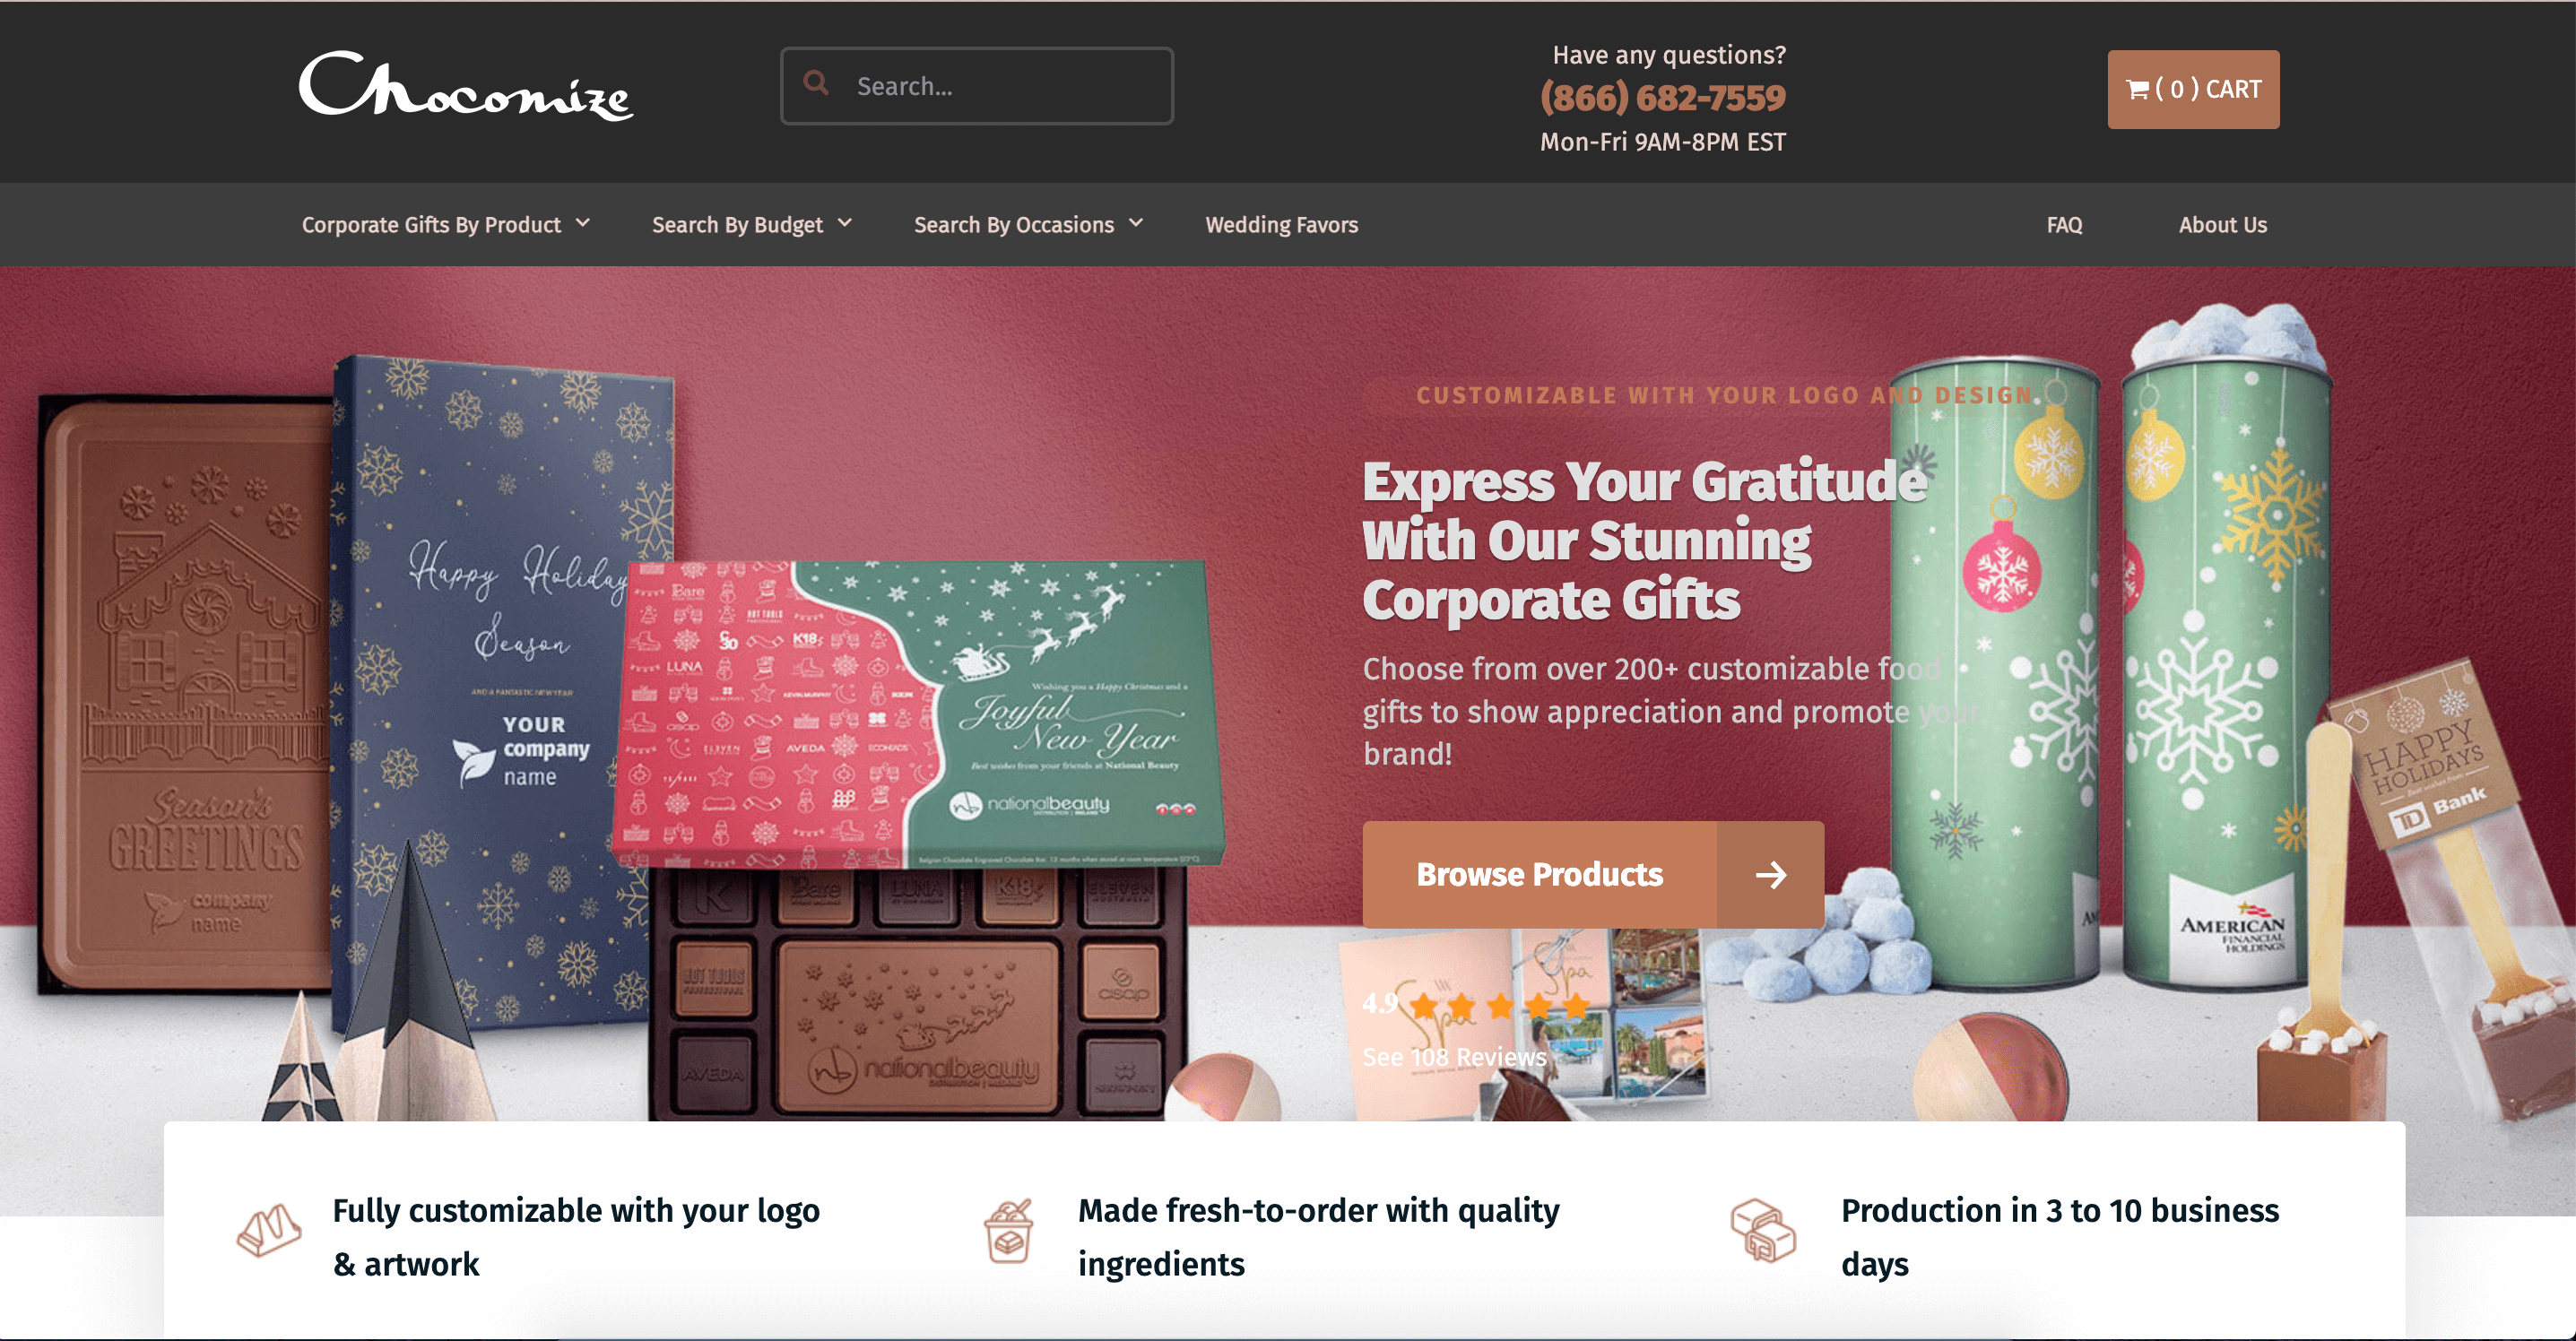Click the arrow icon on Browse Products

pyautogui.click(x=1771, y=875)
